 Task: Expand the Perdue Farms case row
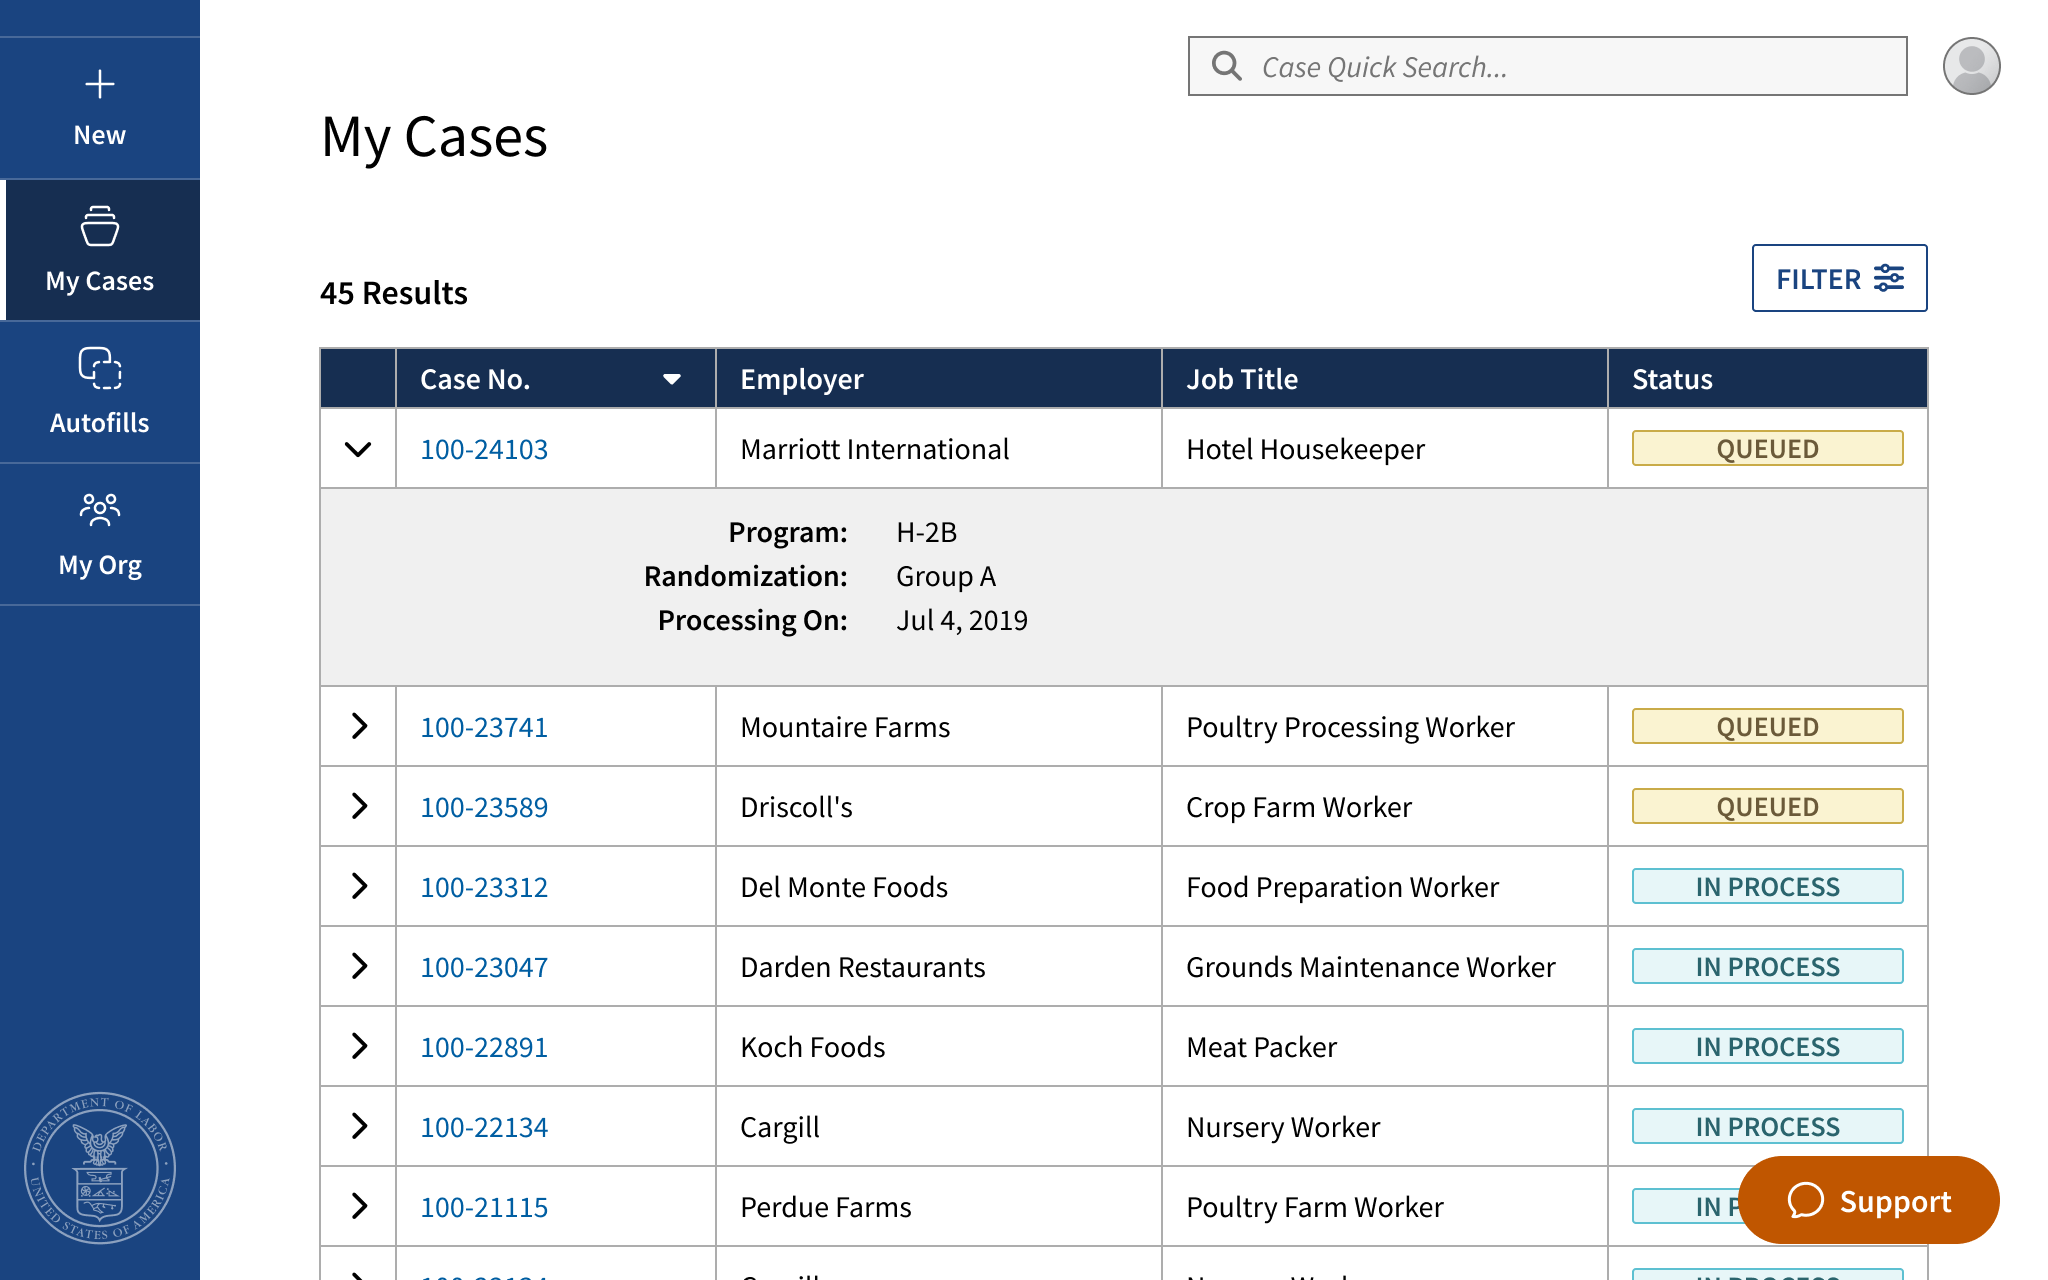[x=359, y=1206]
